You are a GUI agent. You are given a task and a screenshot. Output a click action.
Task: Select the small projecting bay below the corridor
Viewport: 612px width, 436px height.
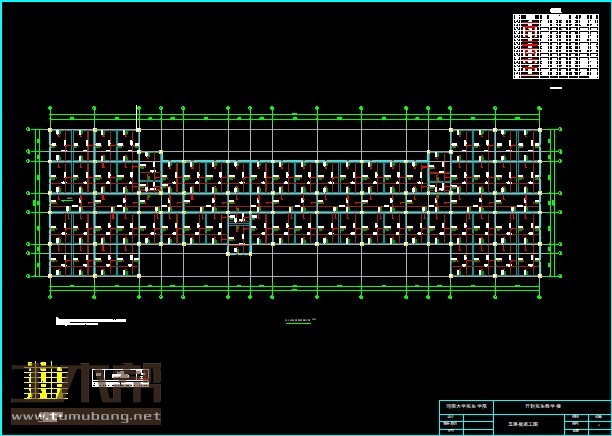239,240
